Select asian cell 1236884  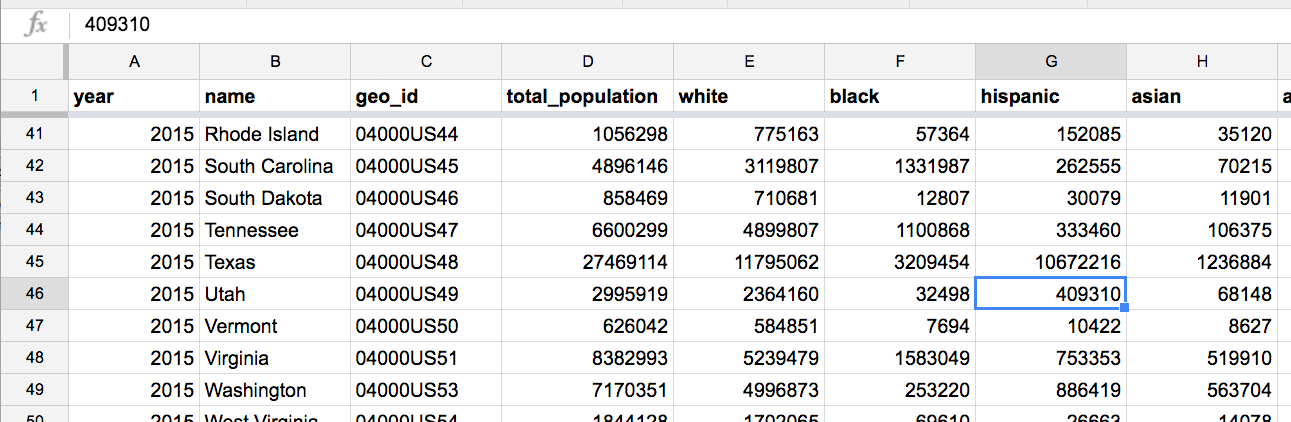[1202, 262]
